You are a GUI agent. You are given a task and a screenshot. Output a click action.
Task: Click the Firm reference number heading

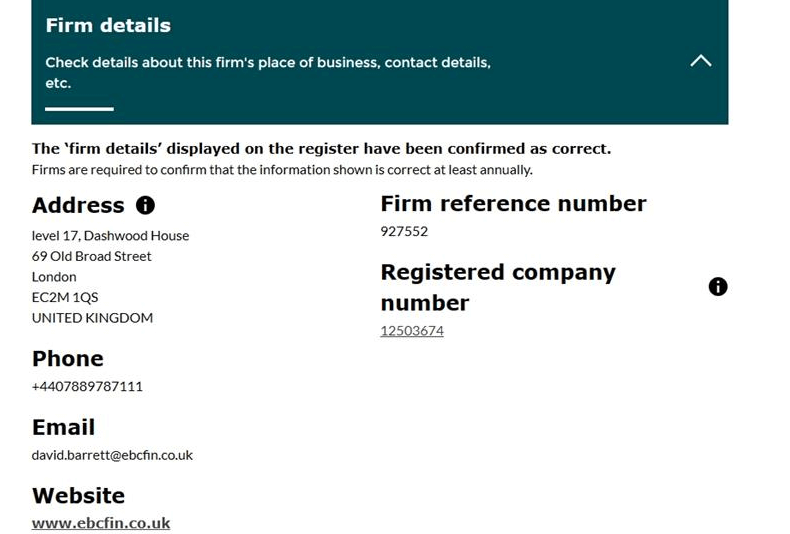click(513, 204)
